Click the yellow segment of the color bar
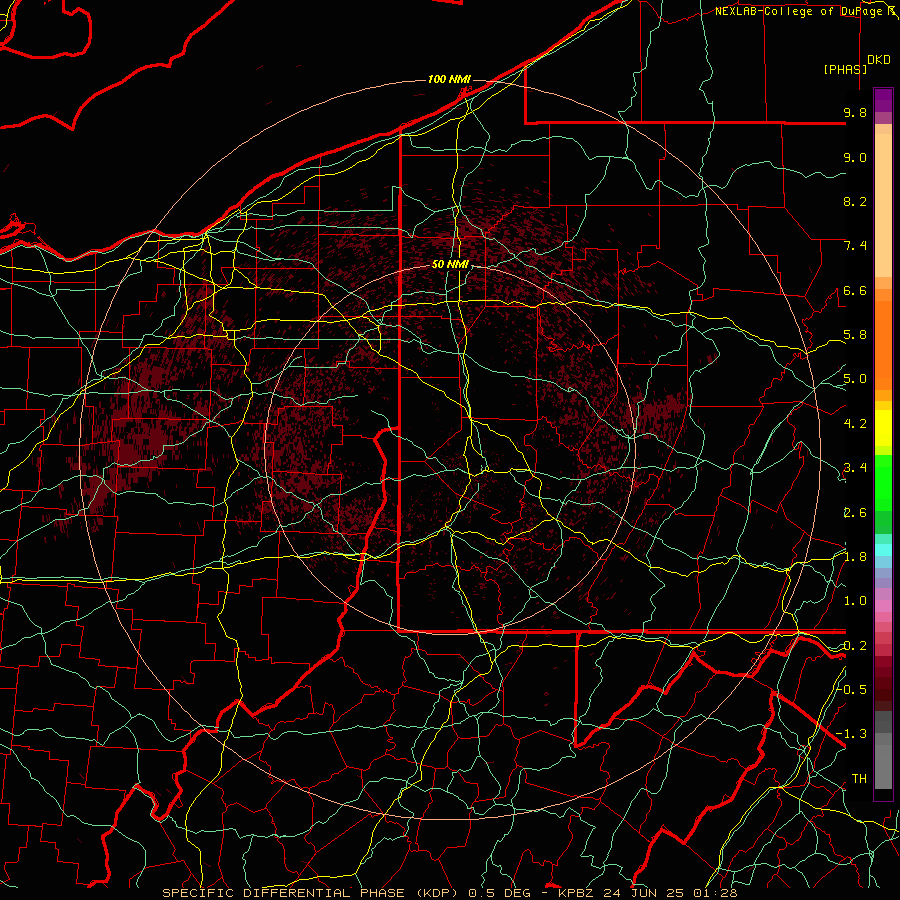 (x=883, y=428)
